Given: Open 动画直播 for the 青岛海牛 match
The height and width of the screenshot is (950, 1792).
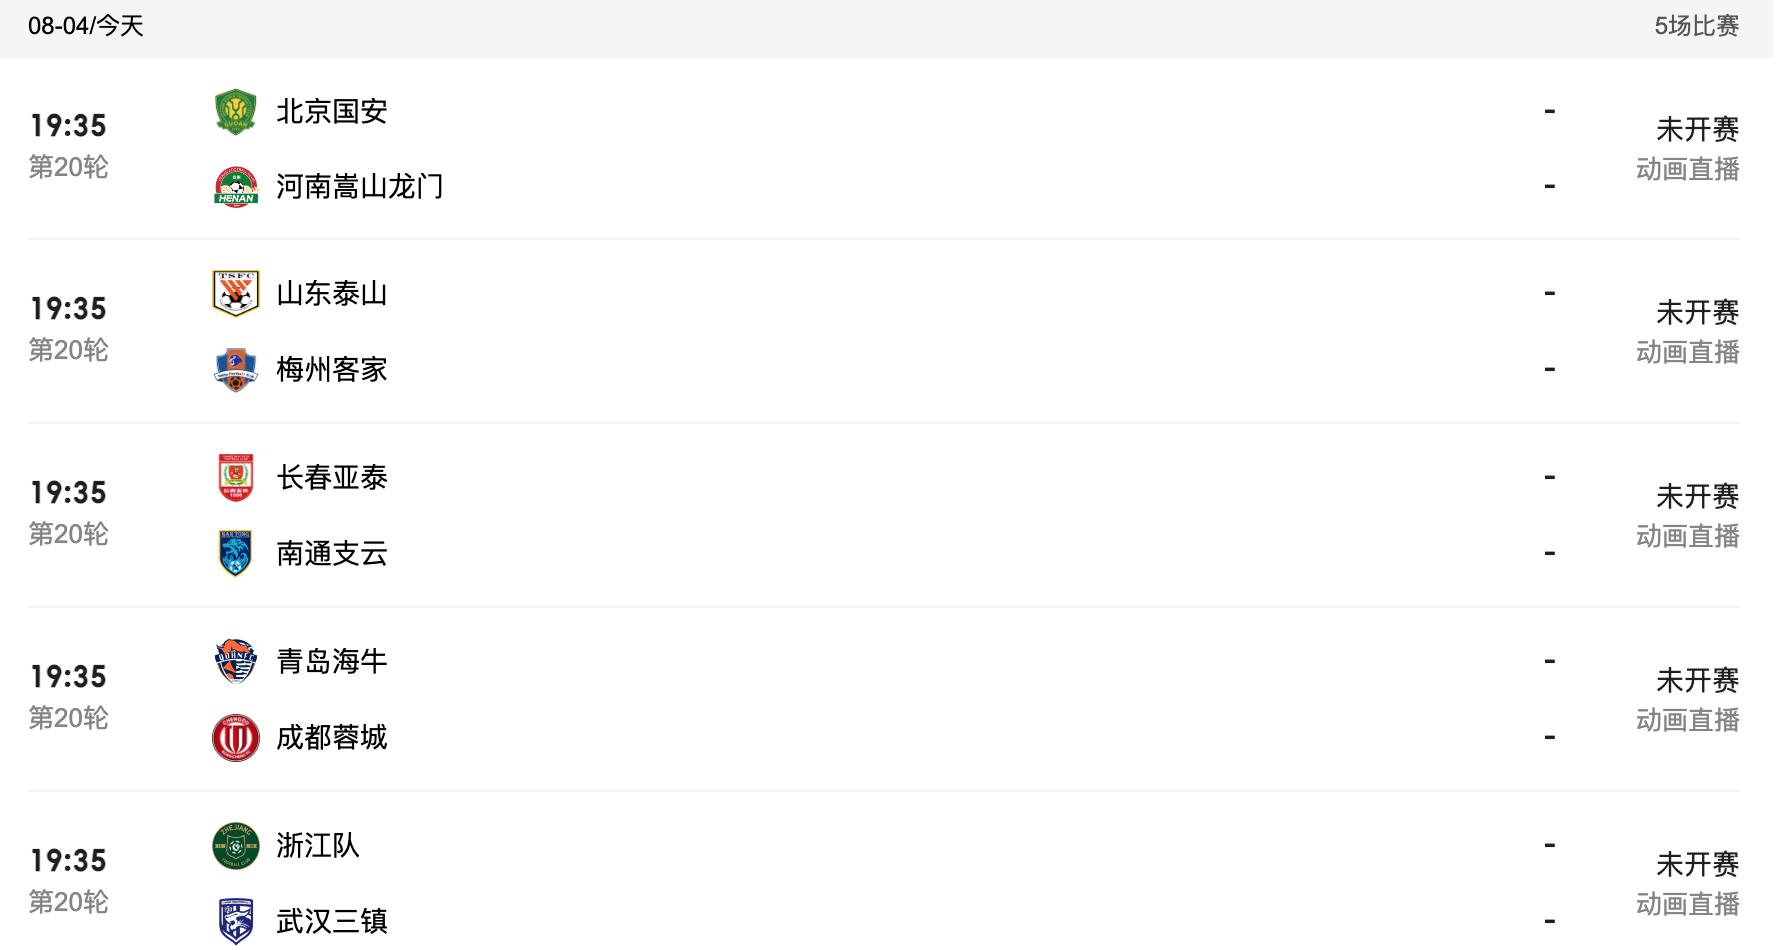Looking at the screenshot, I should [x=1687, y=721].
